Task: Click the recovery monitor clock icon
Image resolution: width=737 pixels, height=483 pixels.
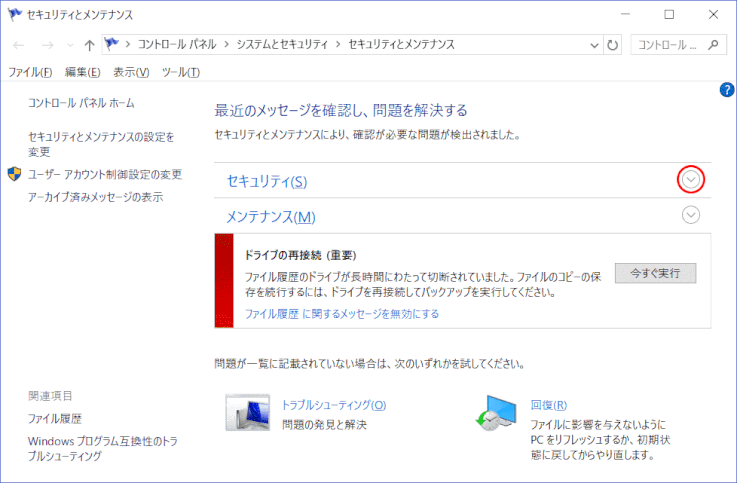Action: [x=496, y=413]
